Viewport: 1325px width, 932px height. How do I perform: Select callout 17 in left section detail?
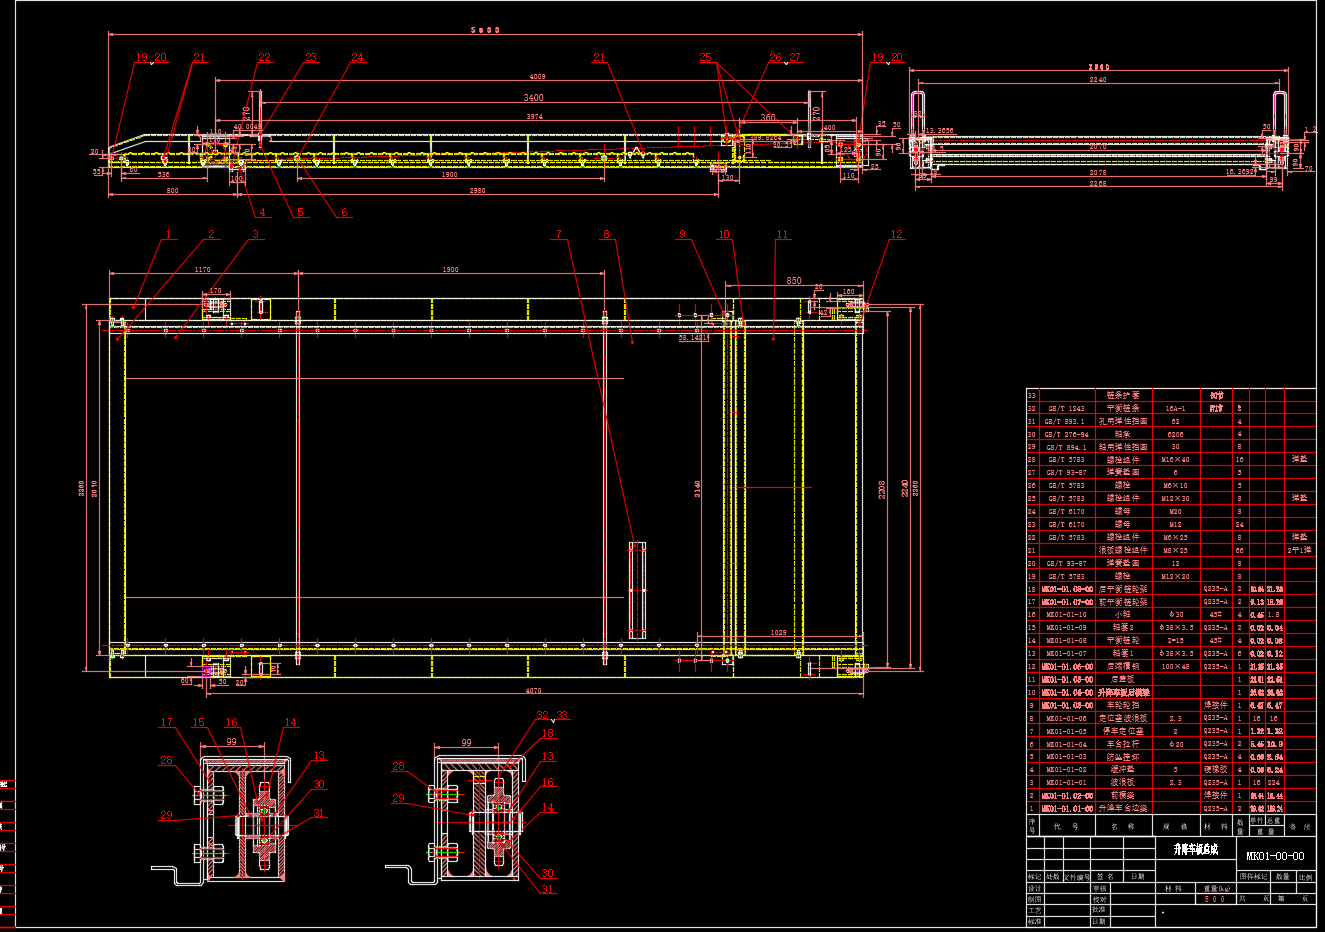pos(167,722)
